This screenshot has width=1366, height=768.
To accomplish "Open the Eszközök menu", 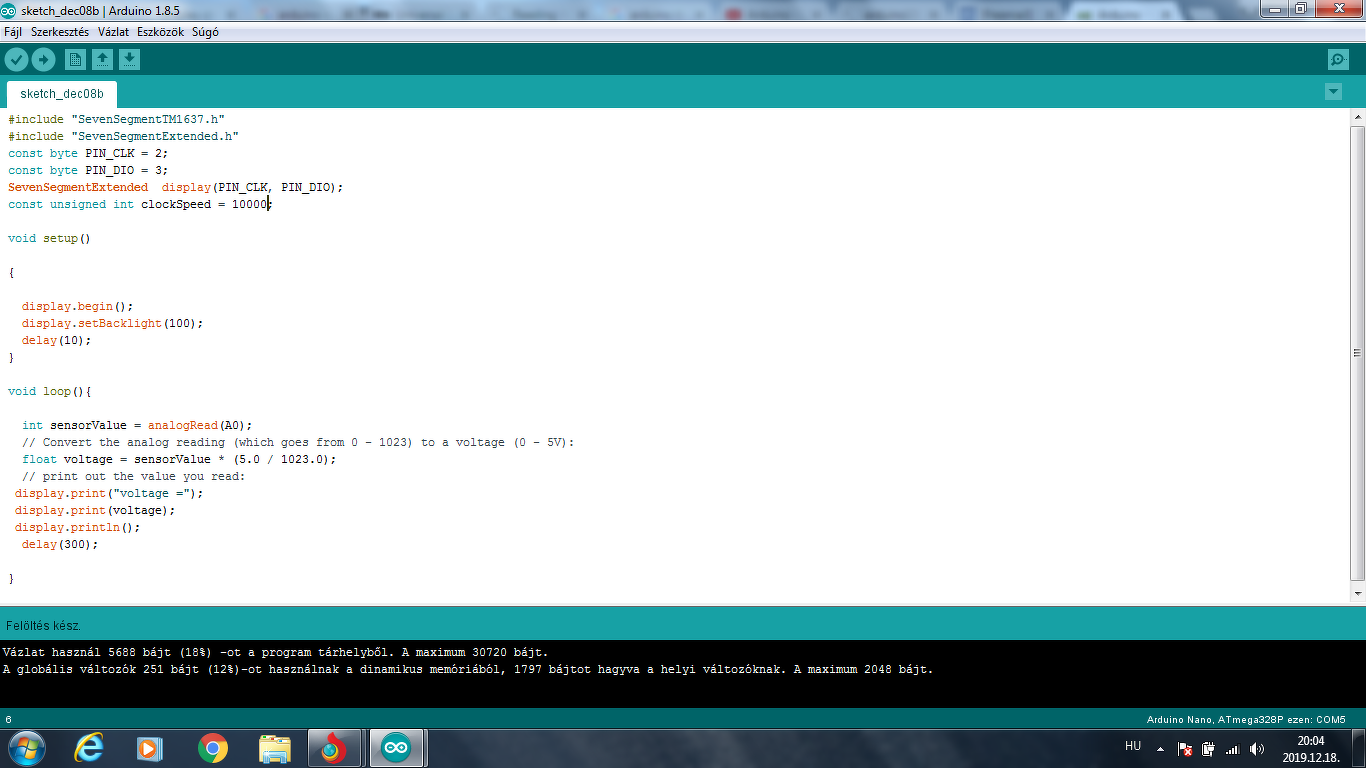I will (x=160, y=32).
